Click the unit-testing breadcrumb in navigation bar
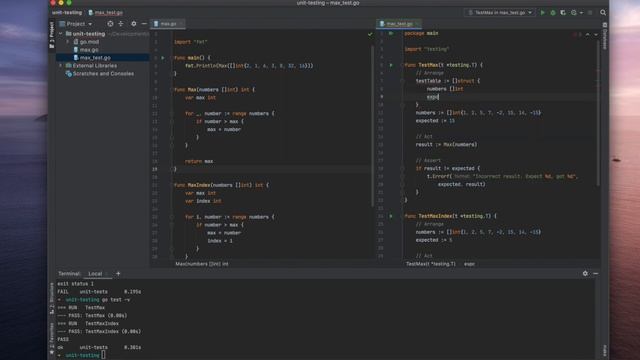The height and width of the screenshot is (360, 640). 67,13
